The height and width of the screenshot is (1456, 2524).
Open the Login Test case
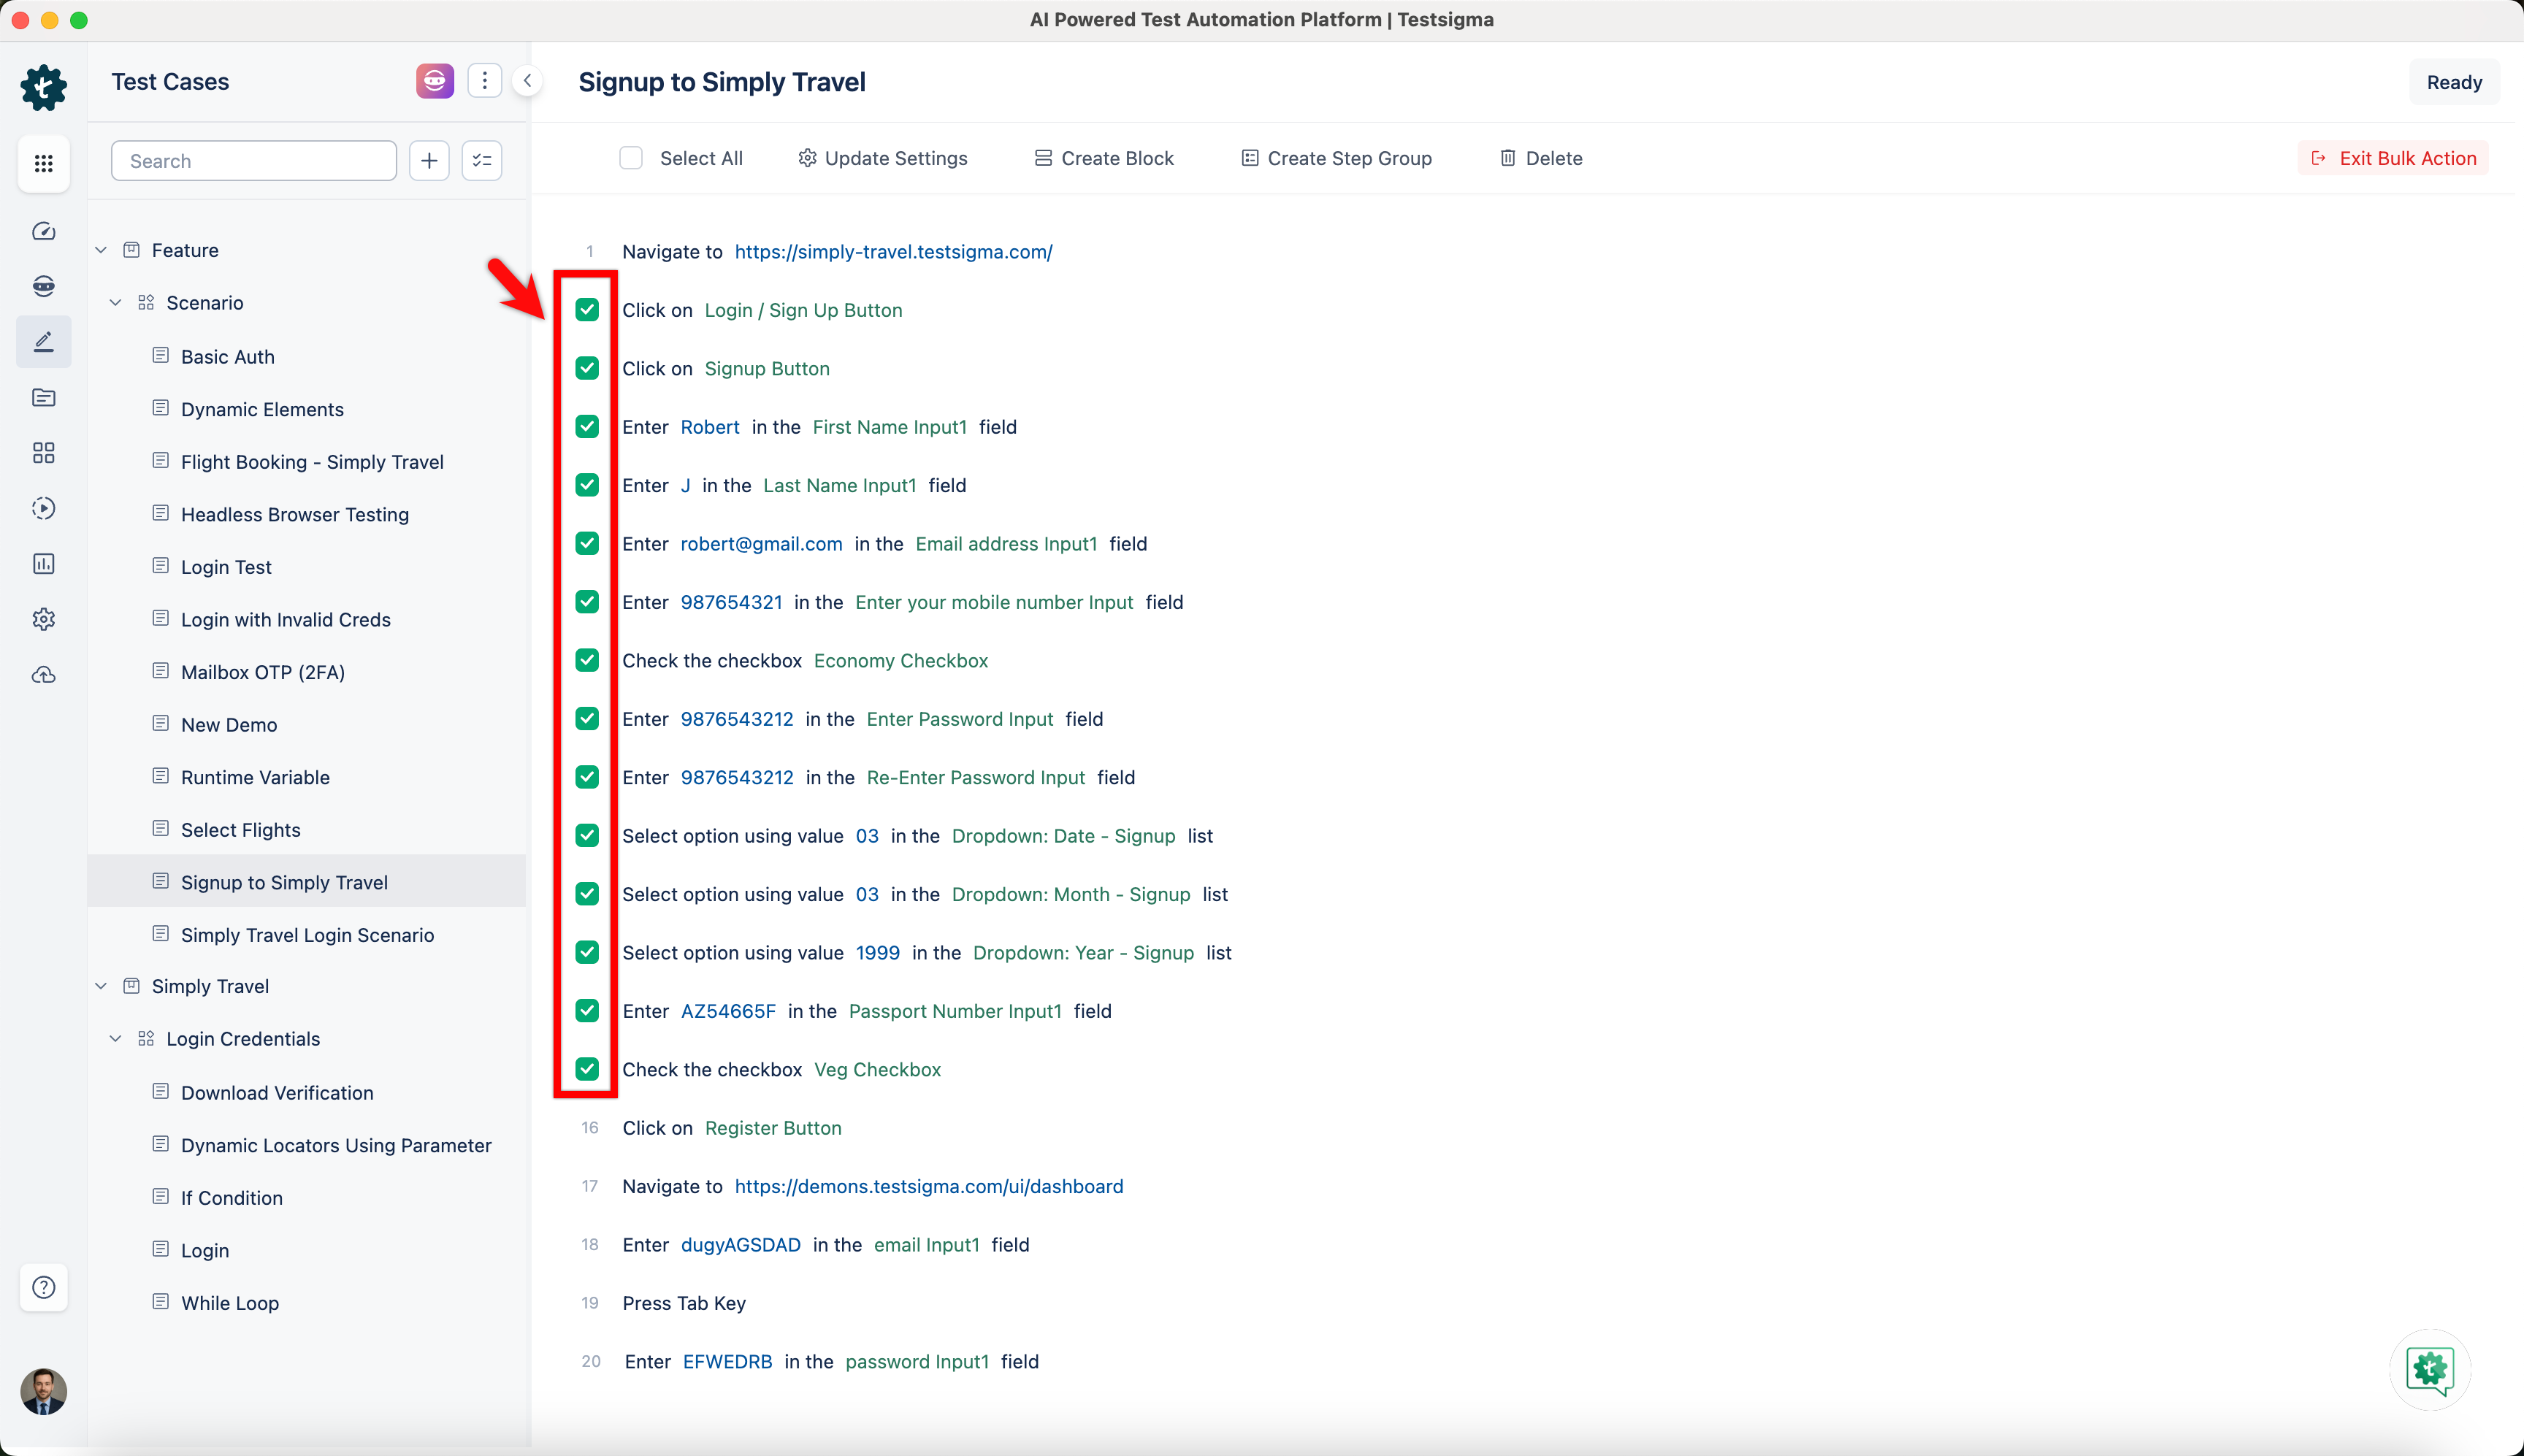pyautogui.click(x=226, y=567)
